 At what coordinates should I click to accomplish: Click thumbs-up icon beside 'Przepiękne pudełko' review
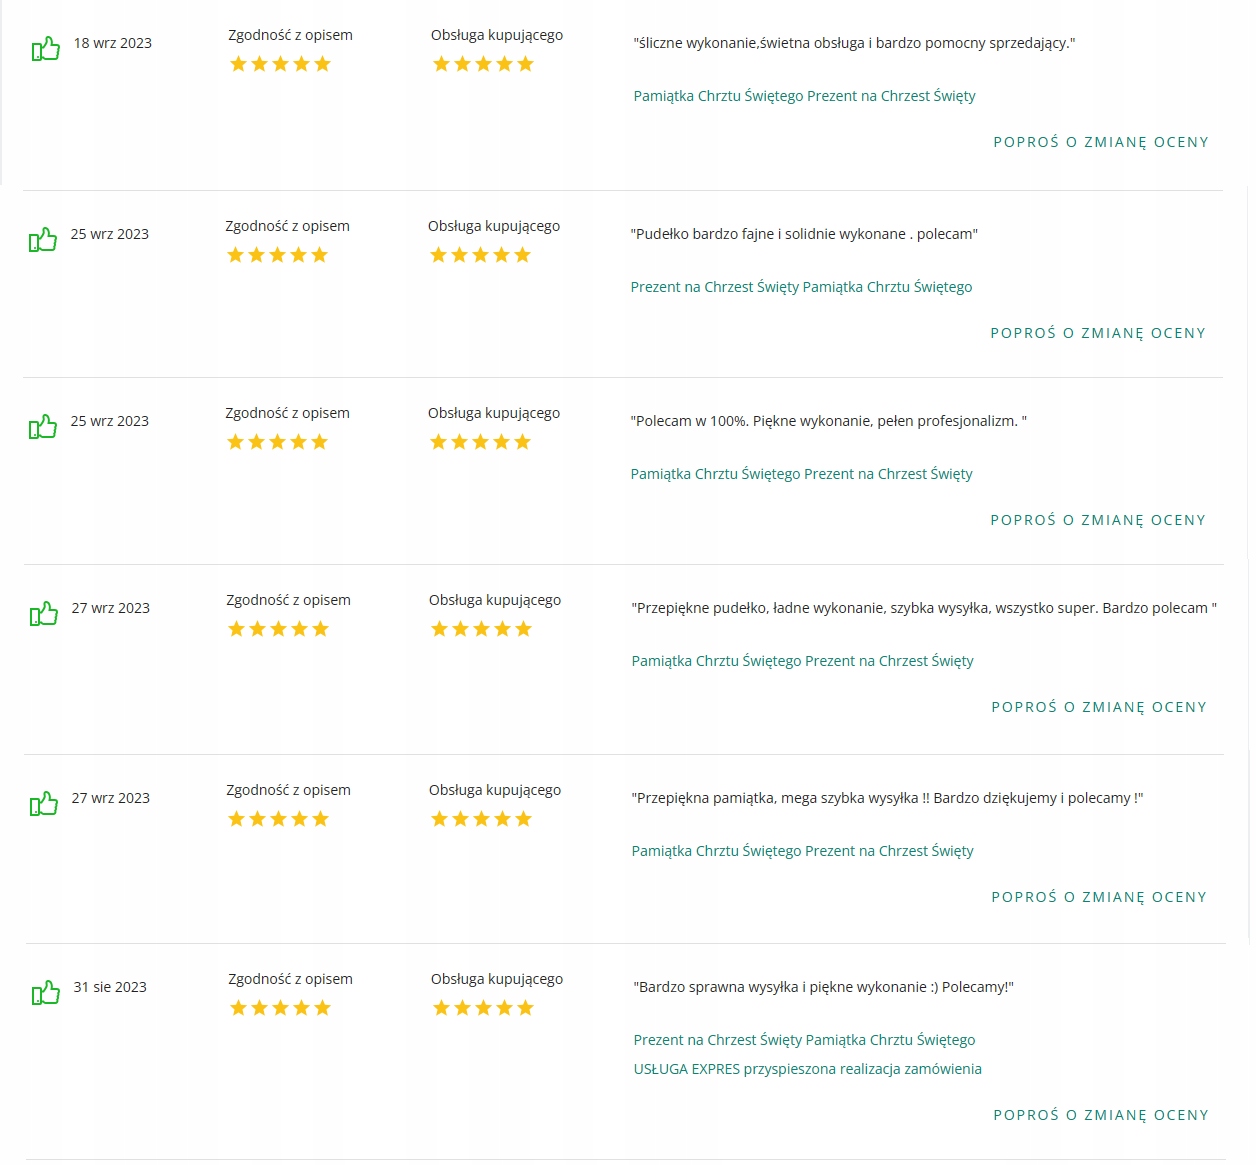[x=44, y=614]
